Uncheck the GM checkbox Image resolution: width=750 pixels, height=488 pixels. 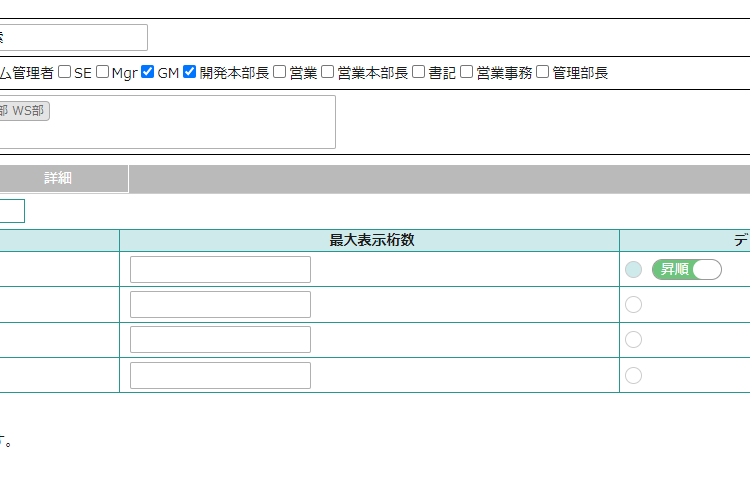[x=148, y=72]
